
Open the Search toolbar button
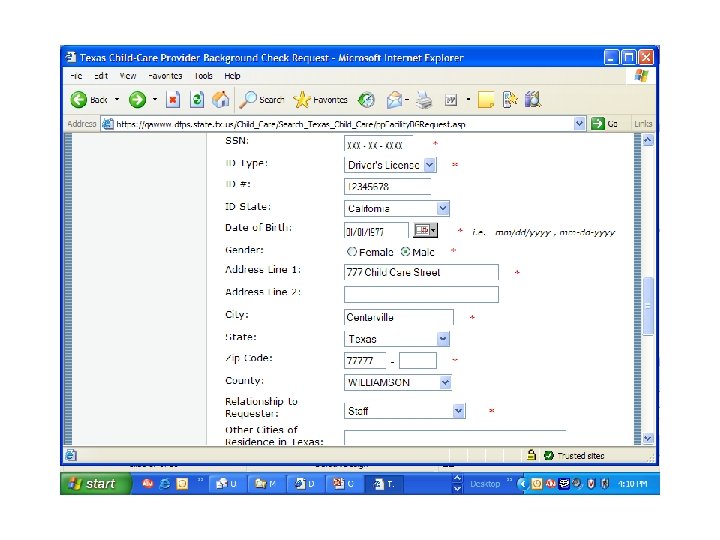pyautogui.click(x=262, y=99)
